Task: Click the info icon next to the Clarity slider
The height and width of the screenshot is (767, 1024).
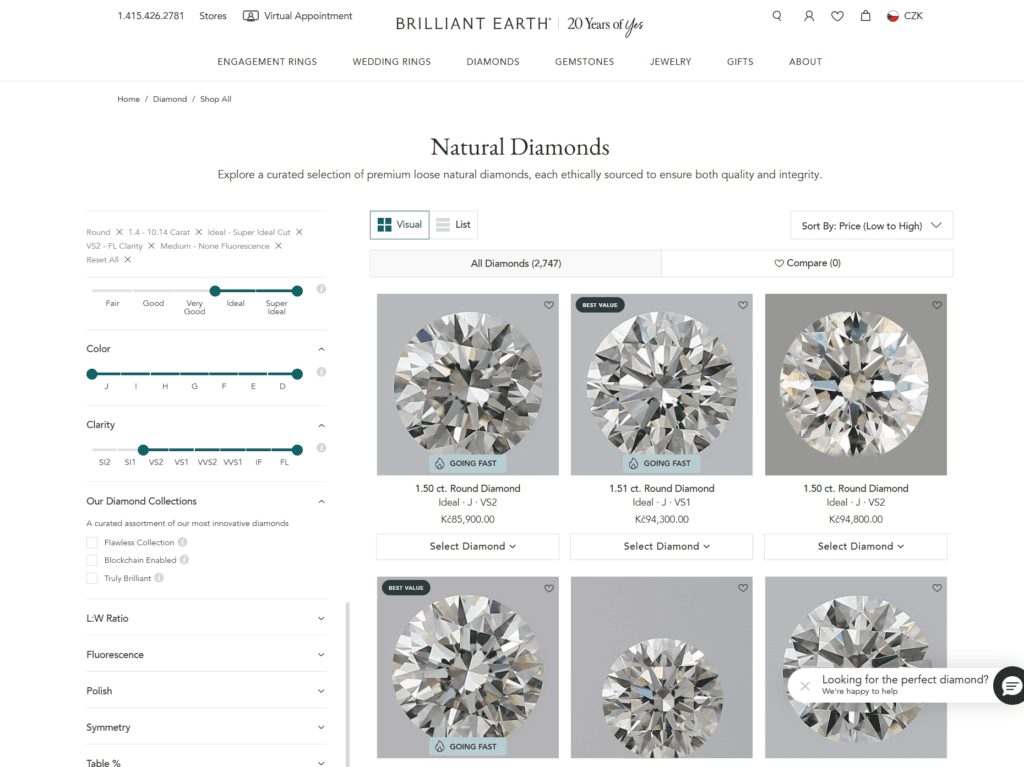Action: click(319, 448)
